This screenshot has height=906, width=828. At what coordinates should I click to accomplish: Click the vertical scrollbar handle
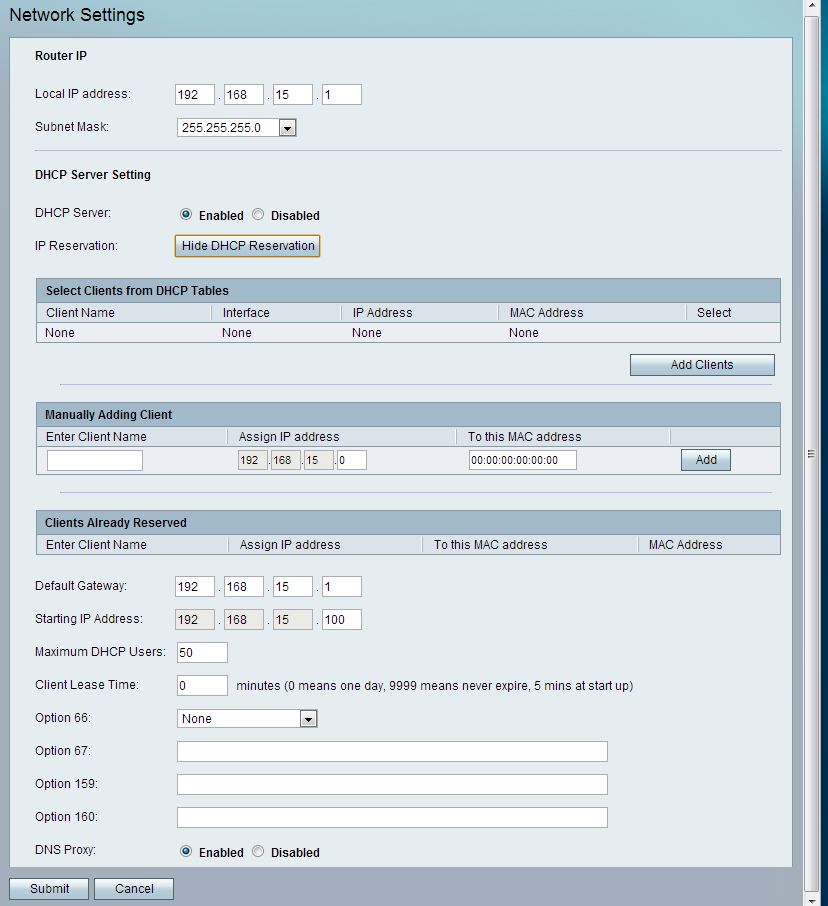(x=811, y=453)
